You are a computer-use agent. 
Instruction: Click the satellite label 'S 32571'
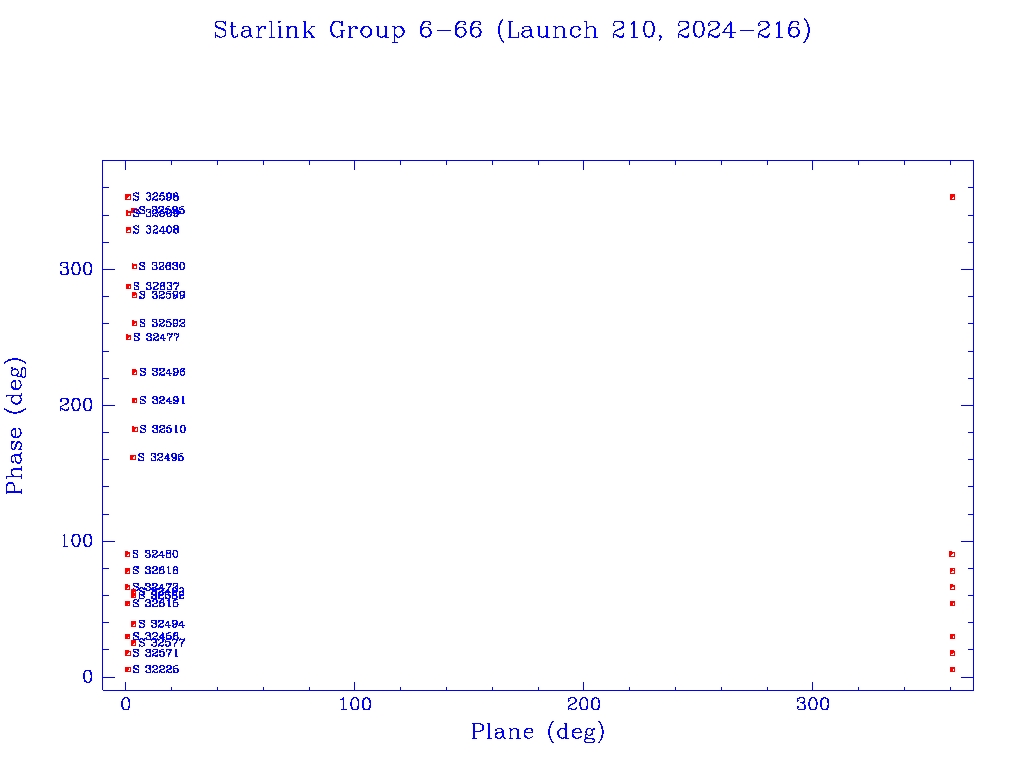[x=155, y=653]
